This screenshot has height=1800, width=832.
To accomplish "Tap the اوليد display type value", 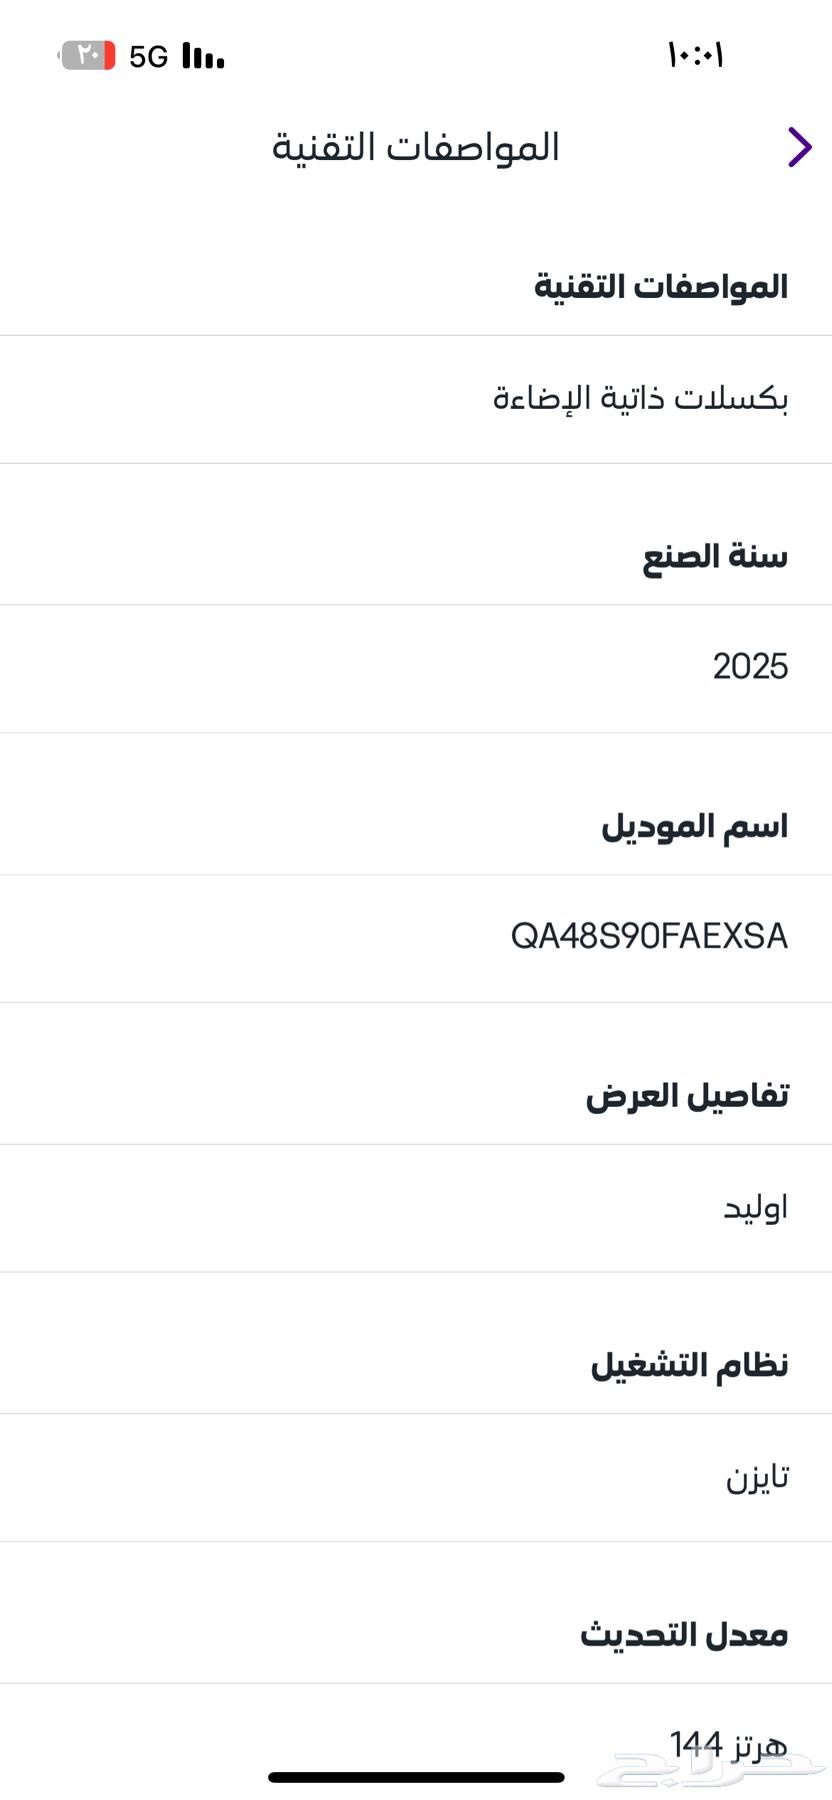I will pos(756,1207).
